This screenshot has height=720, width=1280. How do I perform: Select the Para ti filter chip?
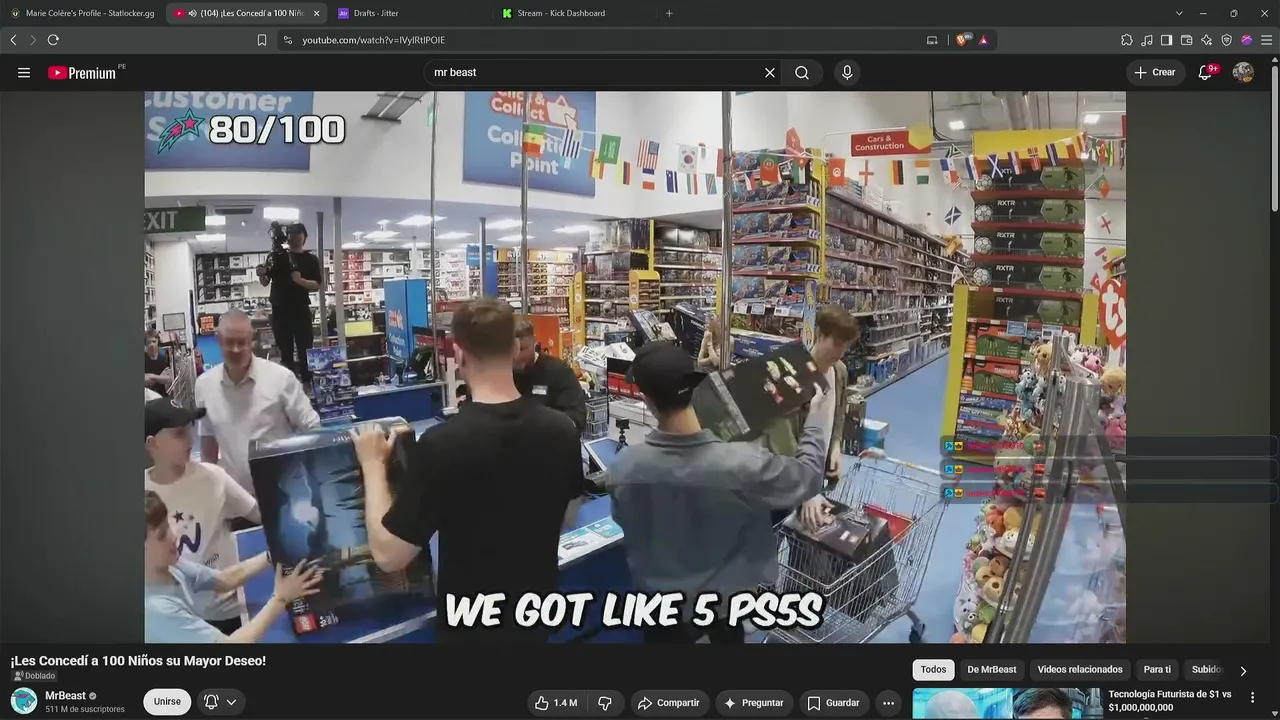point(1157,670)
